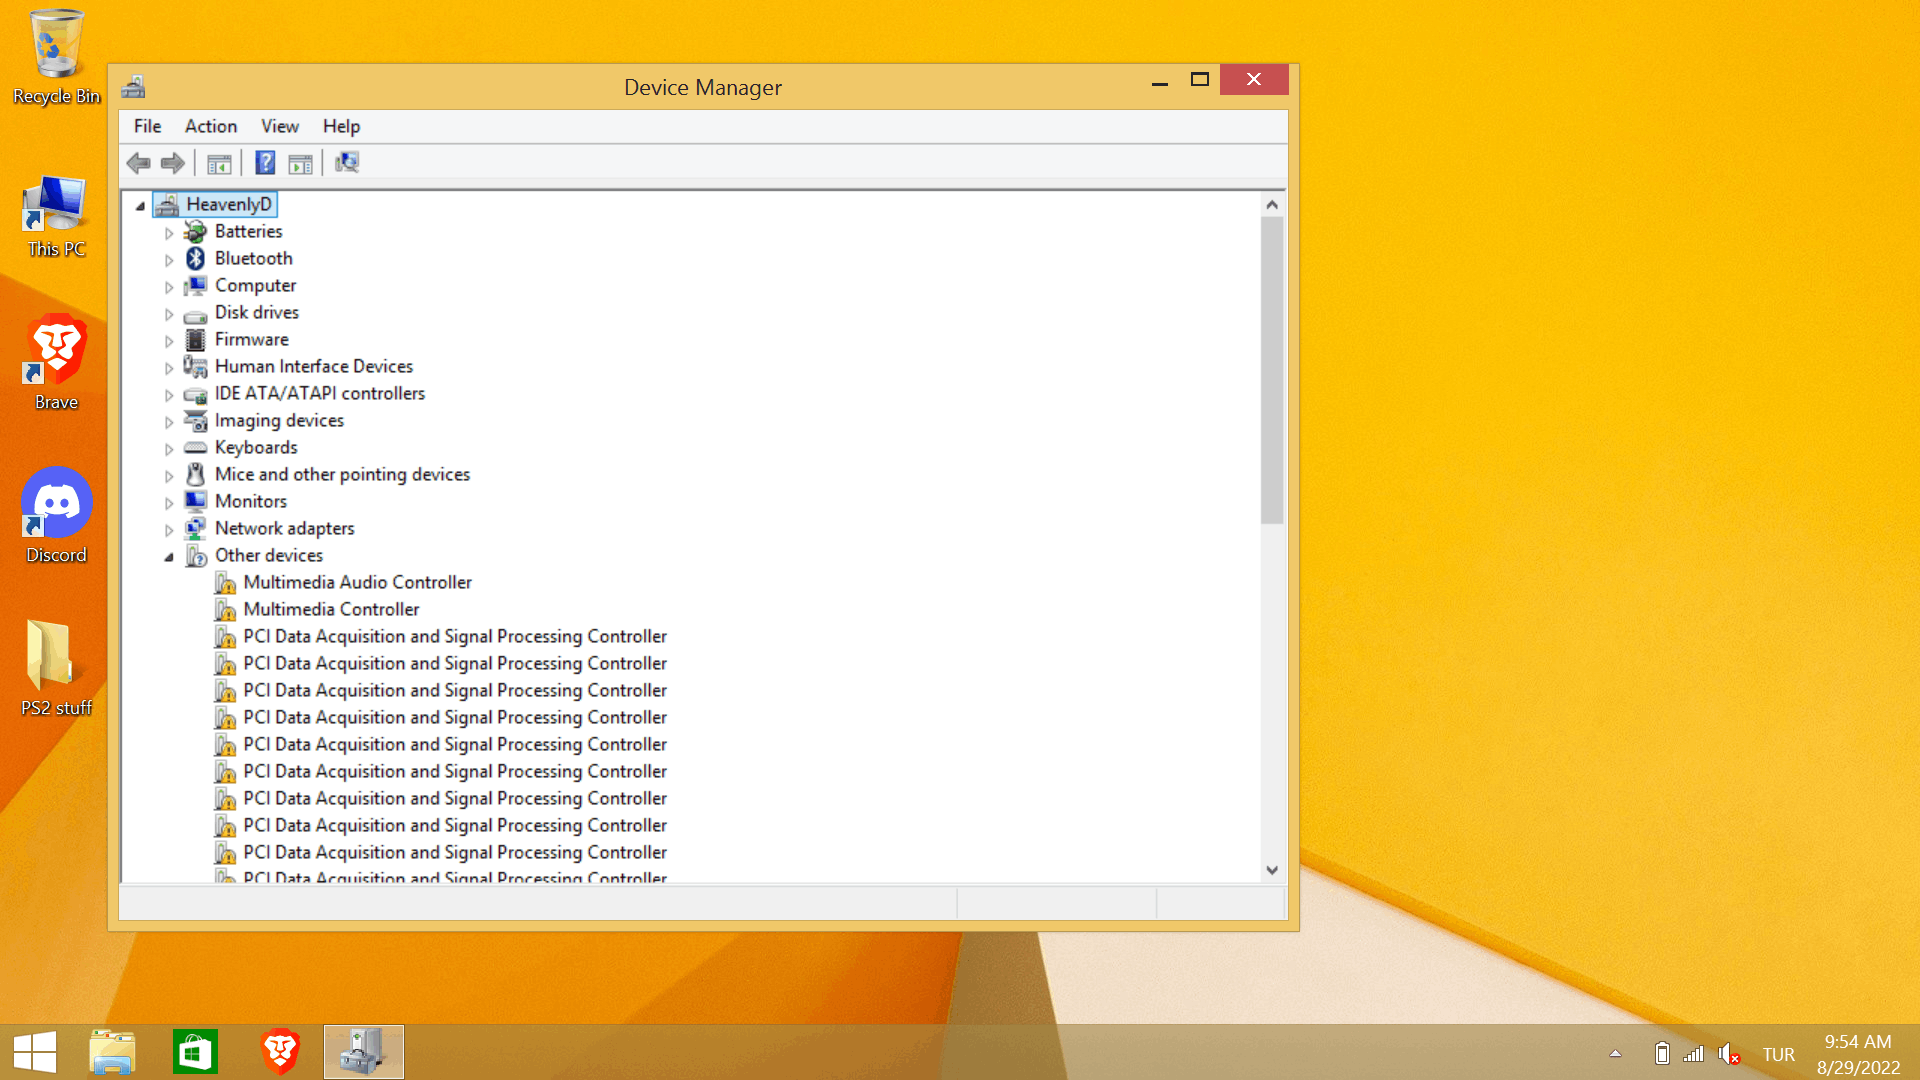Collapse the Other devices node
This screenshot has height=1080, width=1920.
(x=169, y=556)
